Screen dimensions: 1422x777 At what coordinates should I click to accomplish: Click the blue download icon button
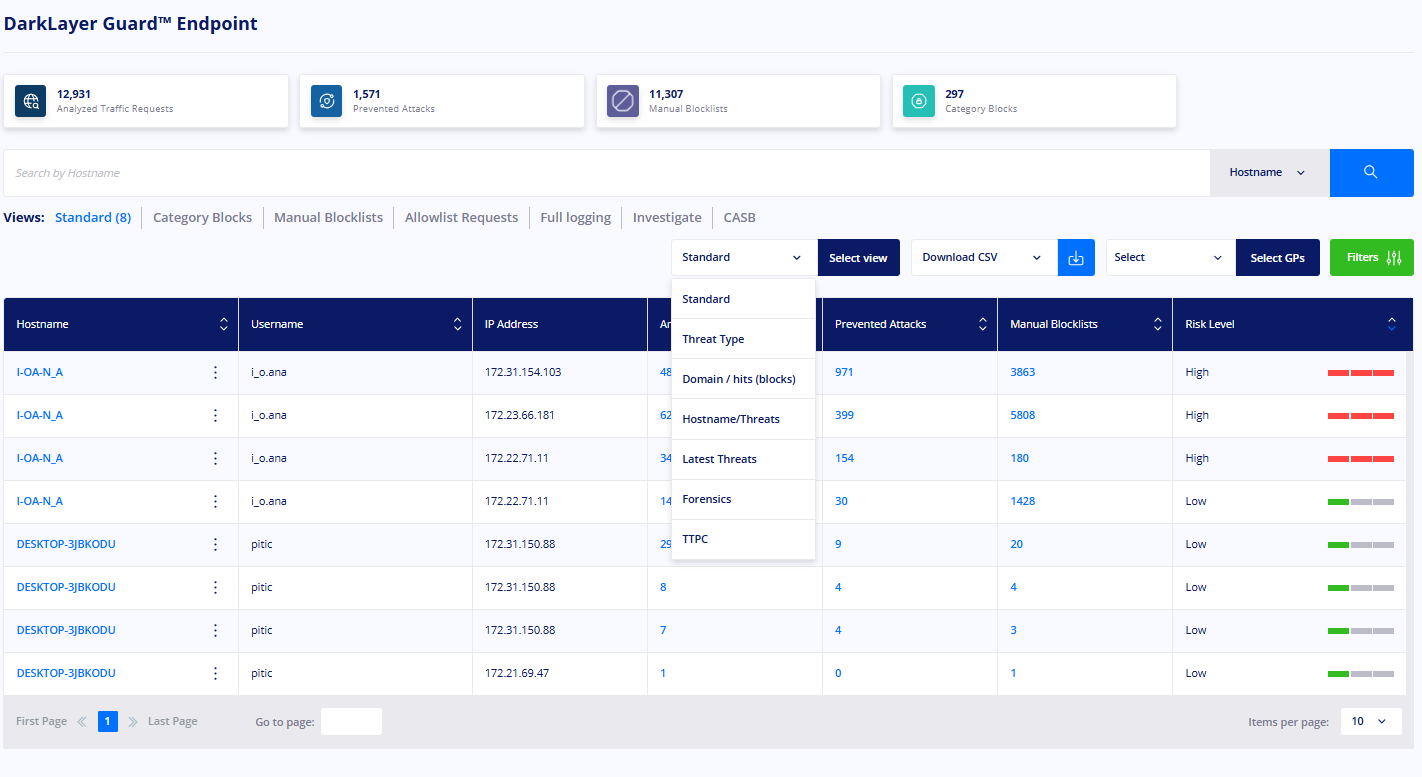pyautogui.click(x=1076, y=258)
